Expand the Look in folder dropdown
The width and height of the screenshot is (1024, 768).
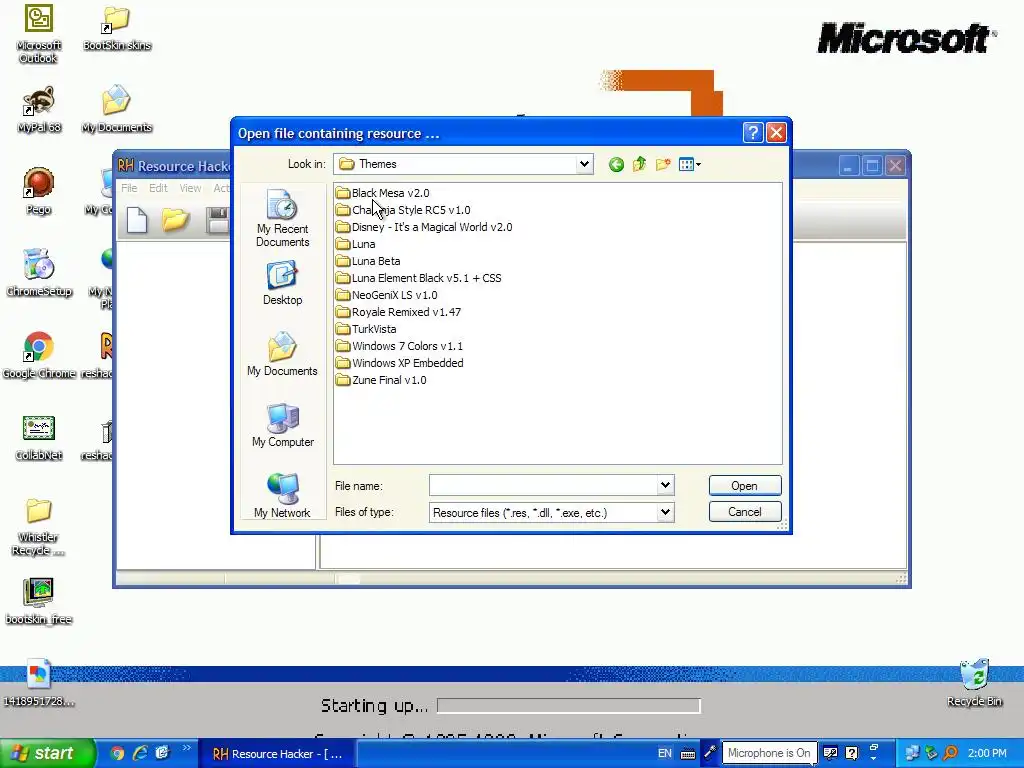pos(584,164)
